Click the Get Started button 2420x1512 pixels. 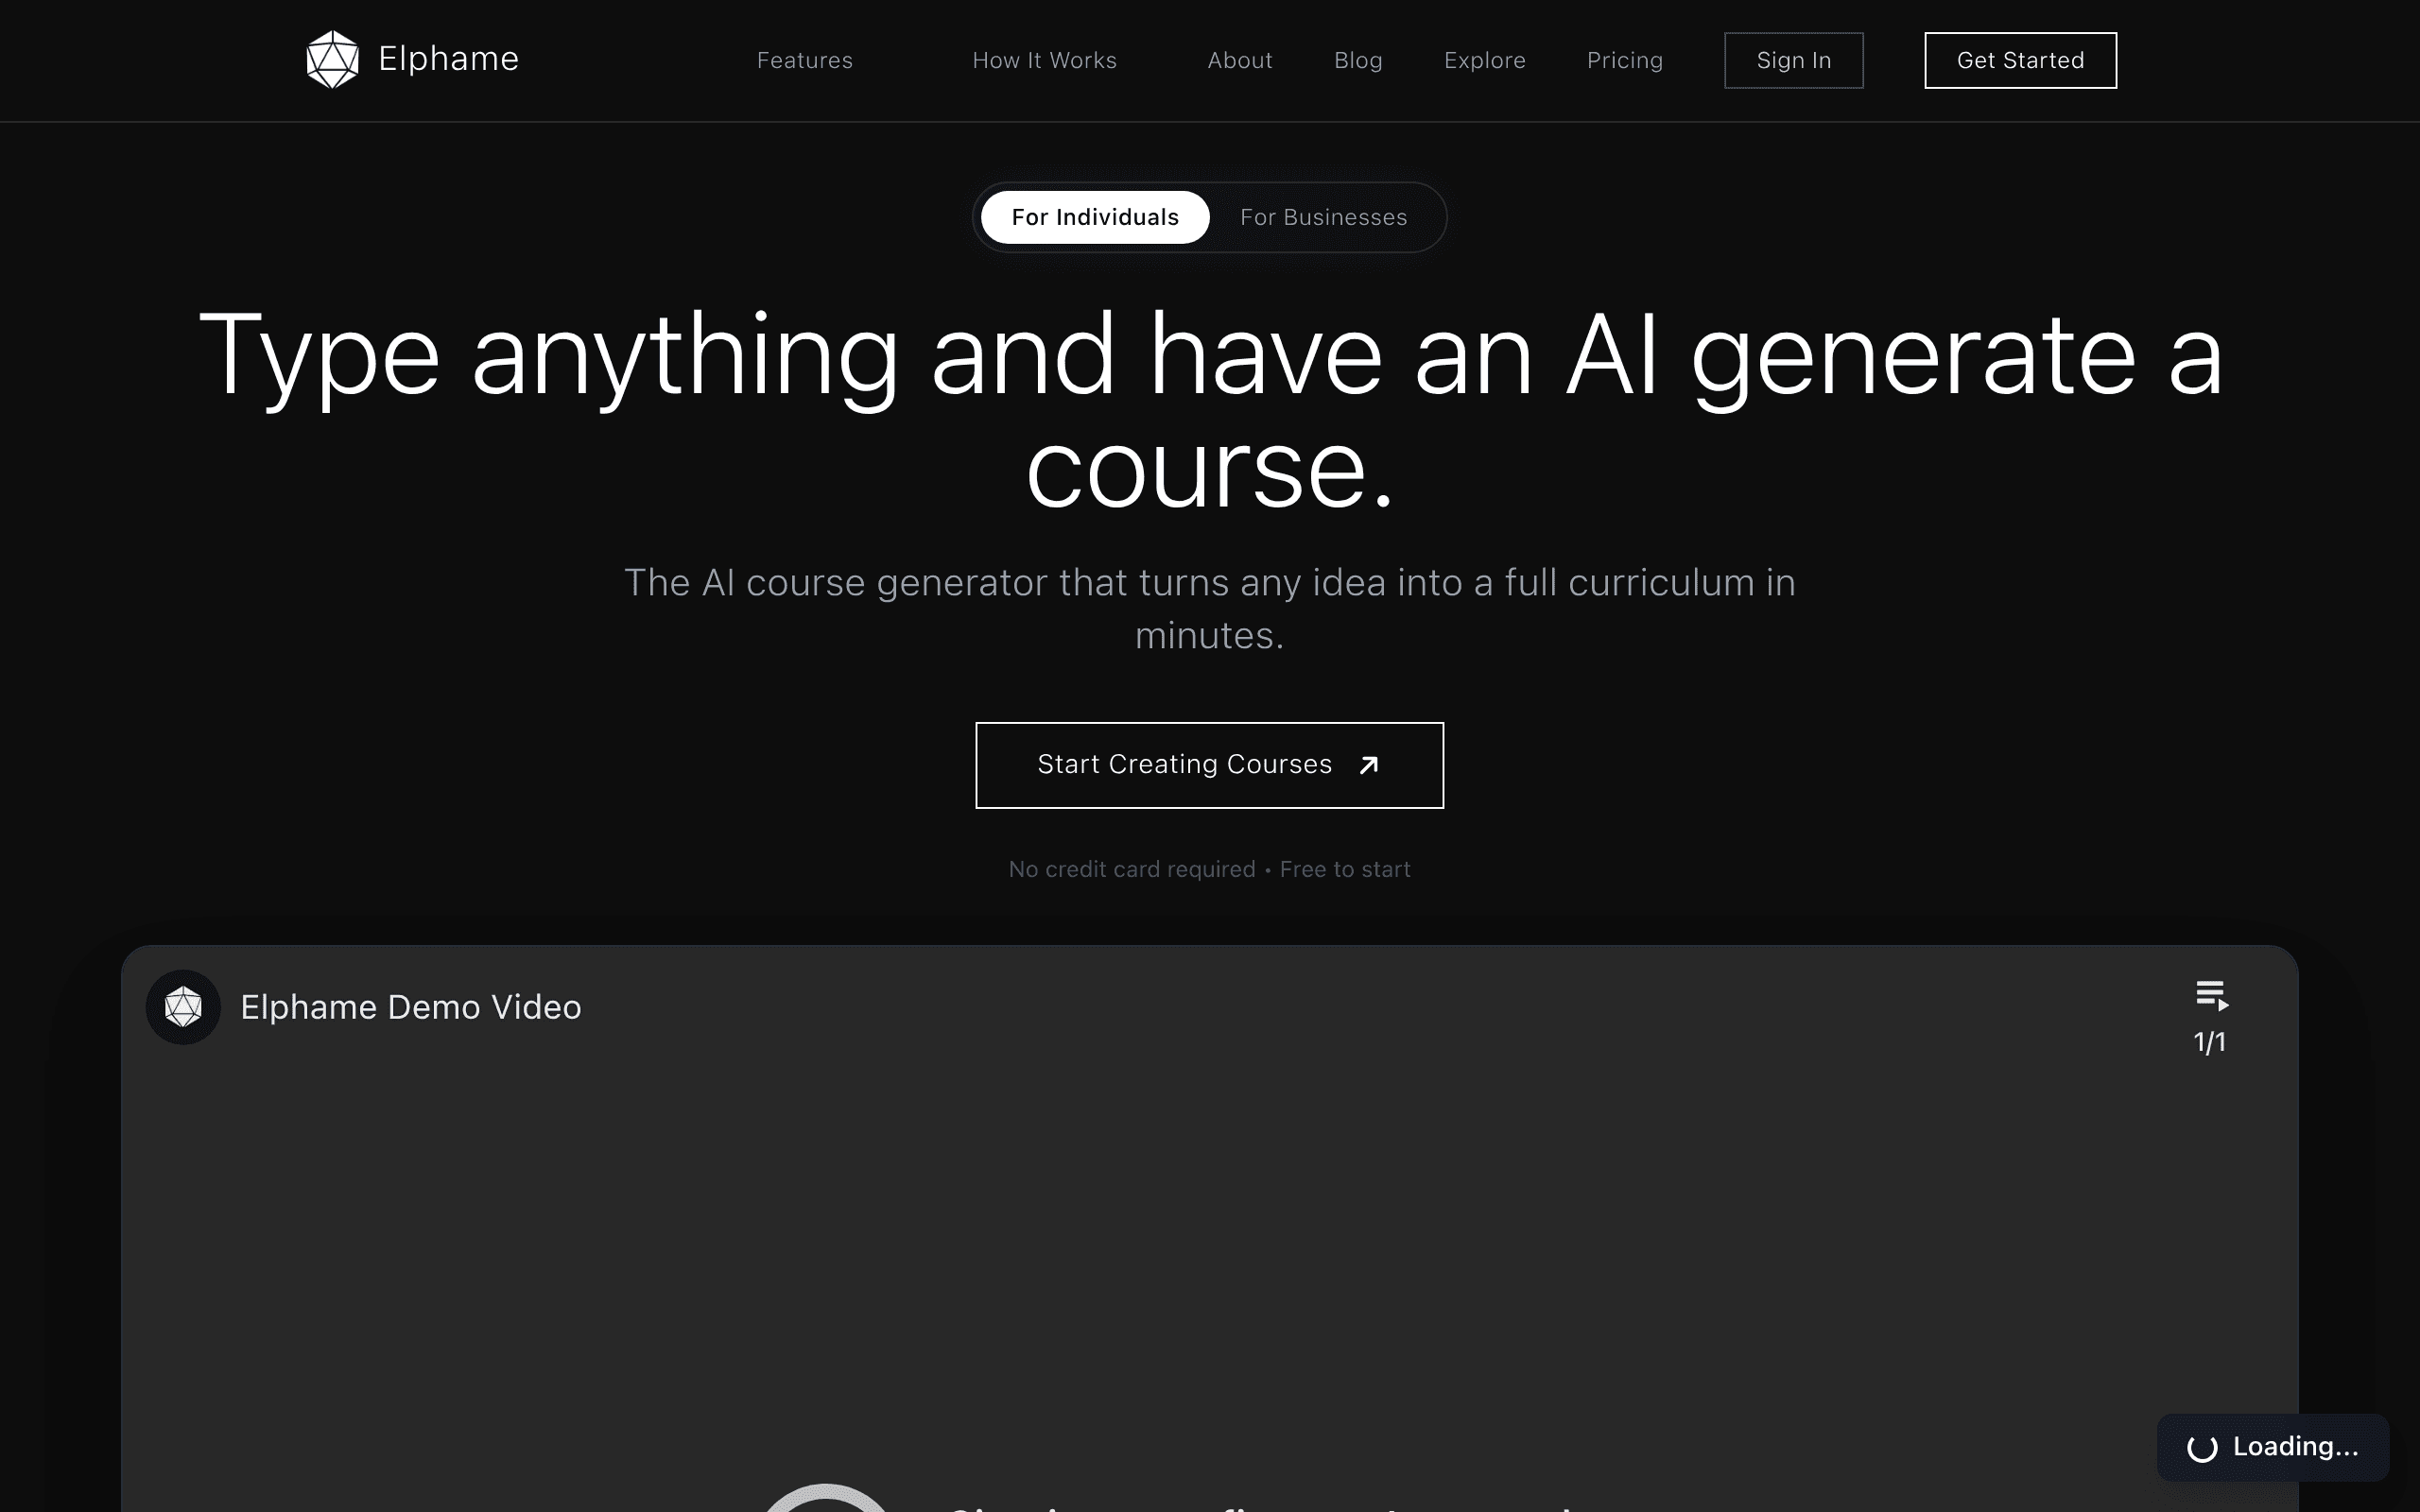tap(2020, 60)
